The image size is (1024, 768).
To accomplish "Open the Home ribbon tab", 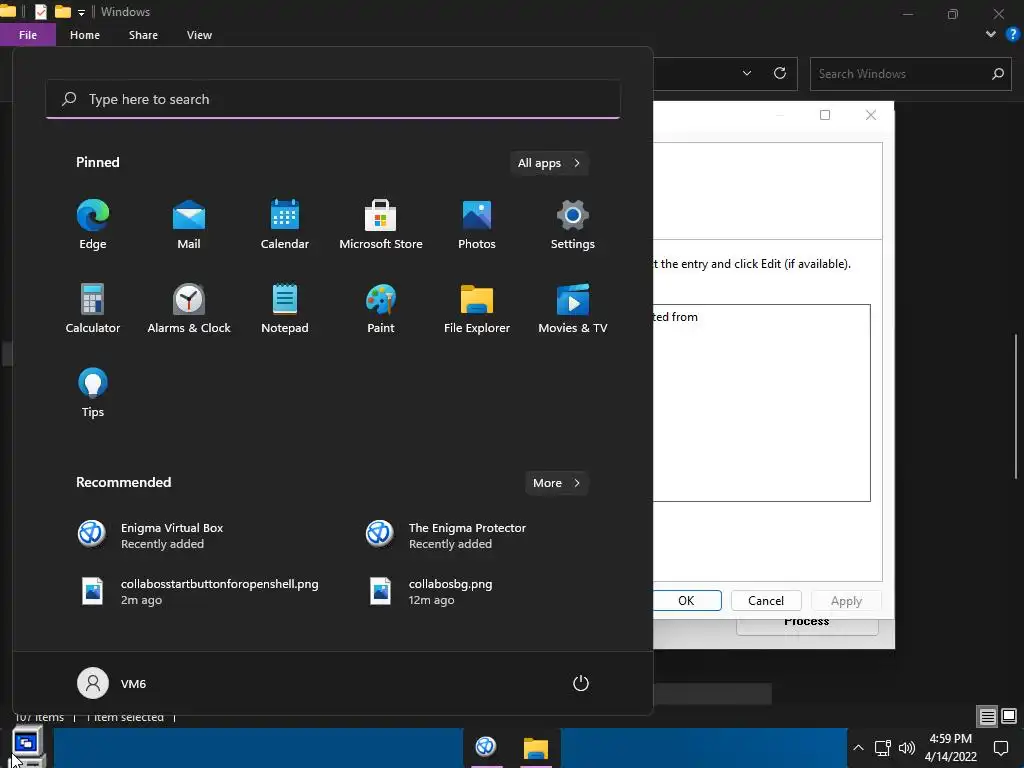I will (85, 35).
